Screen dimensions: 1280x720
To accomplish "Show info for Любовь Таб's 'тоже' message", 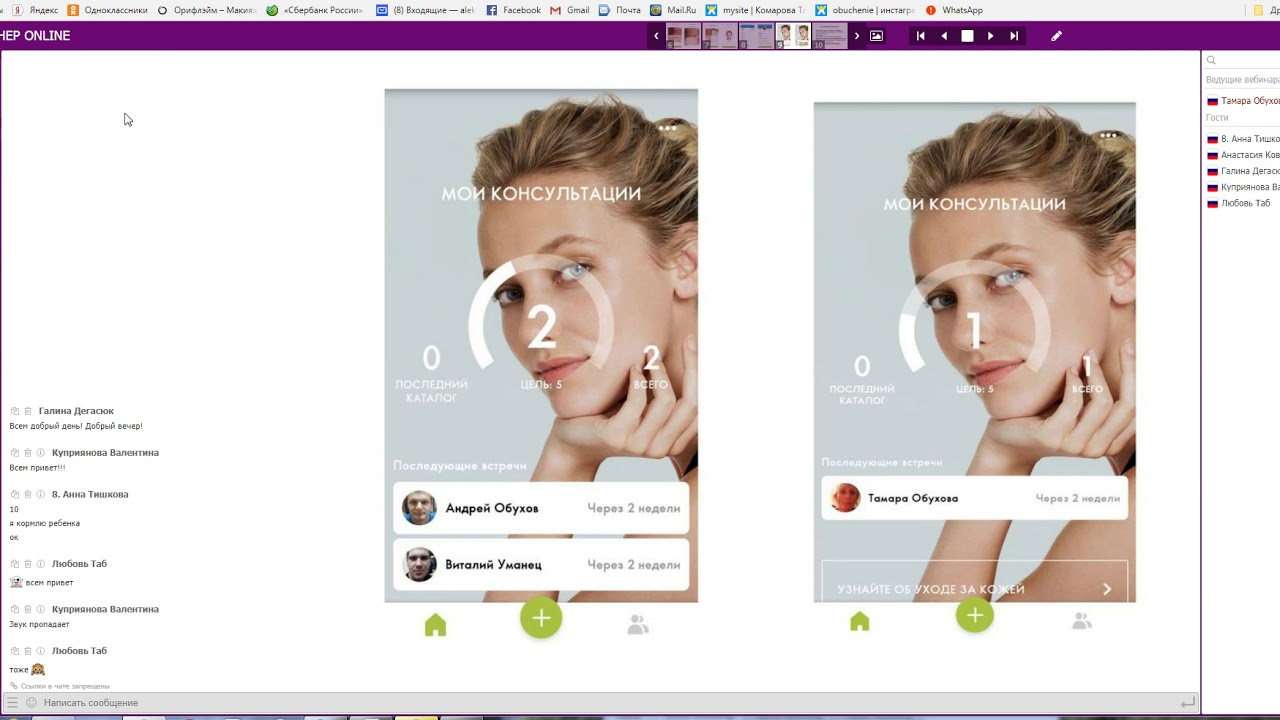I will click(41, 651).
